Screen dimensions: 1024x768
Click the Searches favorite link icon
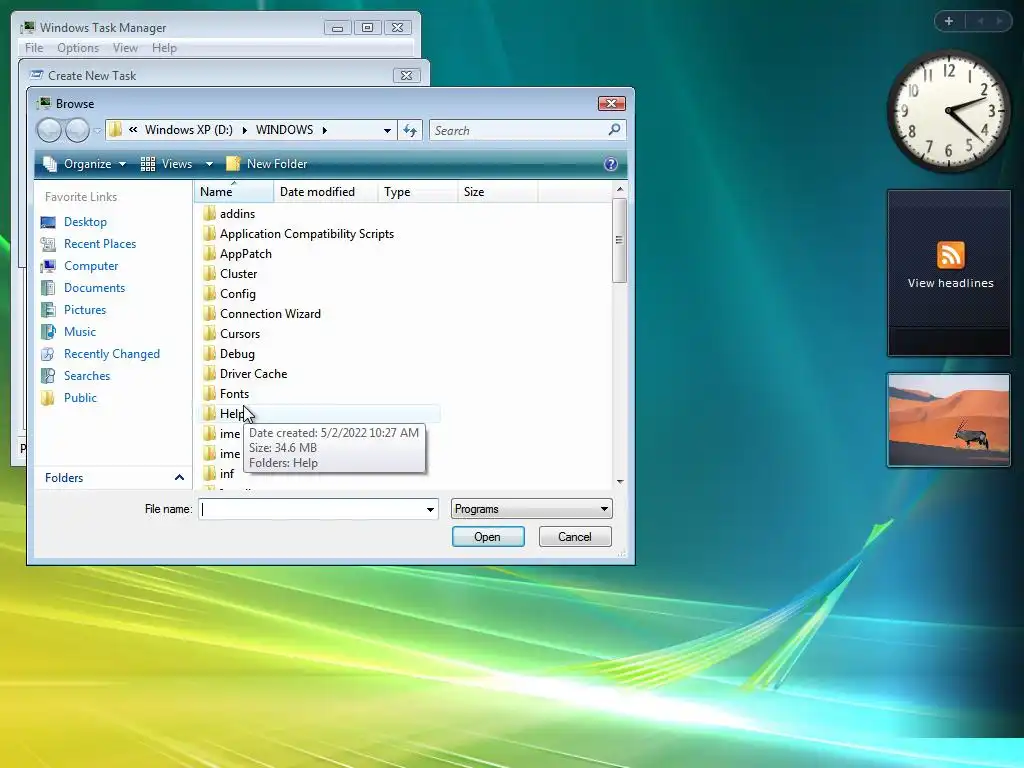pyautogui.click(x=48, y=376)
